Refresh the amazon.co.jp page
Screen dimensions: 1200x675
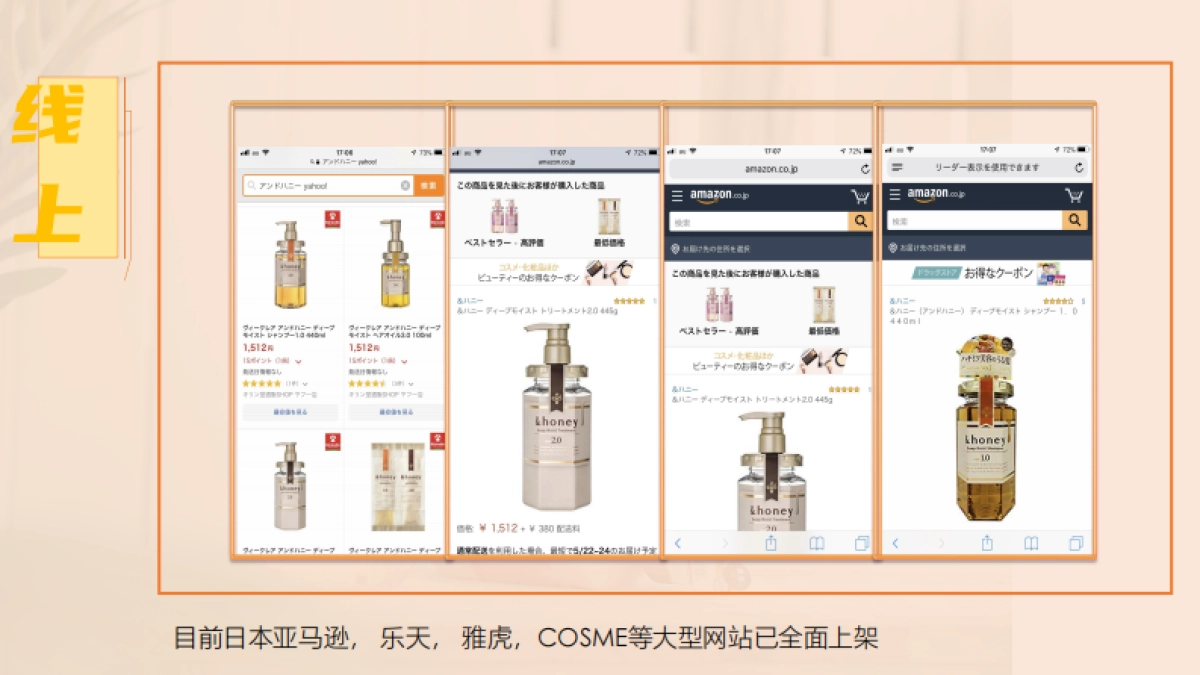tap(866, 169)
